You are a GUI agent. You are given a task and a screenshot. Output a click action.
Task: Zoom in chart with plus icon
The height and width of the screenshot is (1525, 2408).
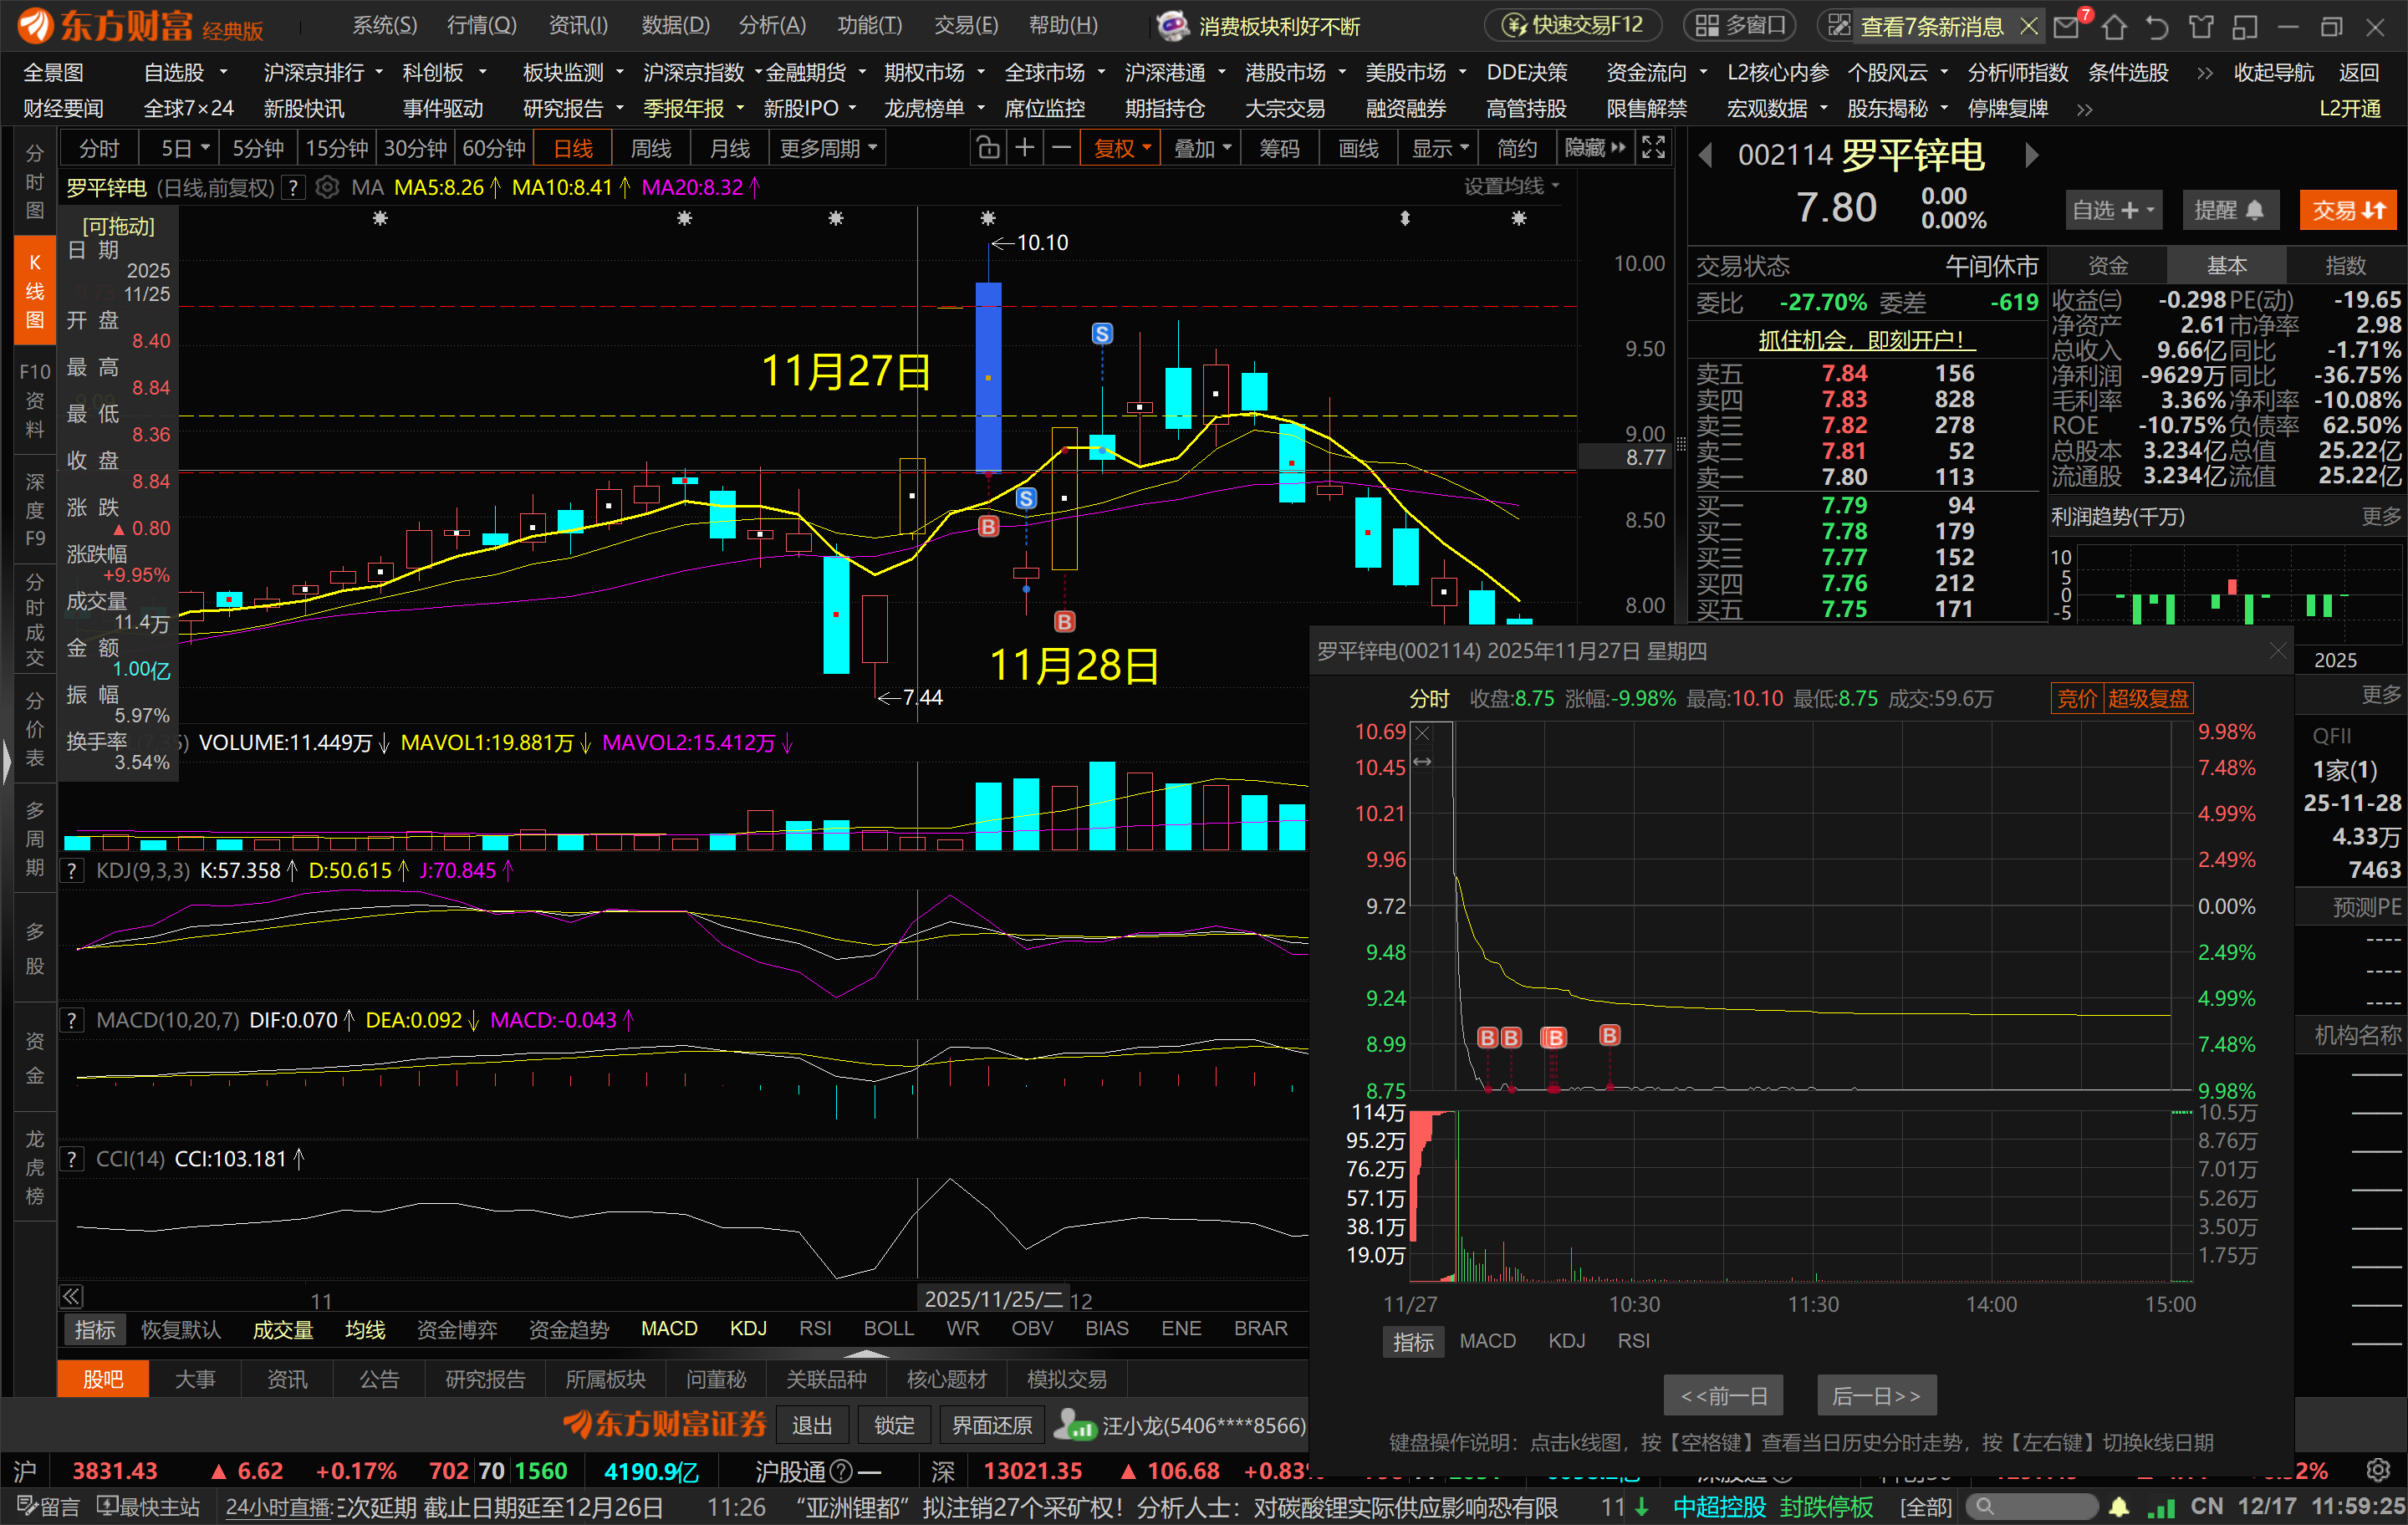coord(1025,149)
